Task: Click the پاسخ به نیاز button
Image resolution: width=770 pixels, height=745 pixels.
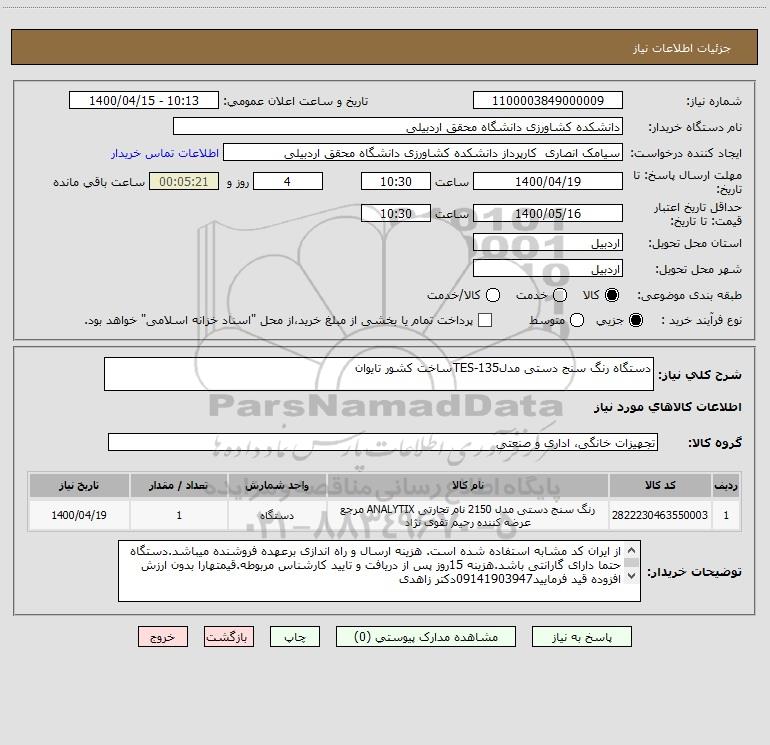Action: pos(581,636)
